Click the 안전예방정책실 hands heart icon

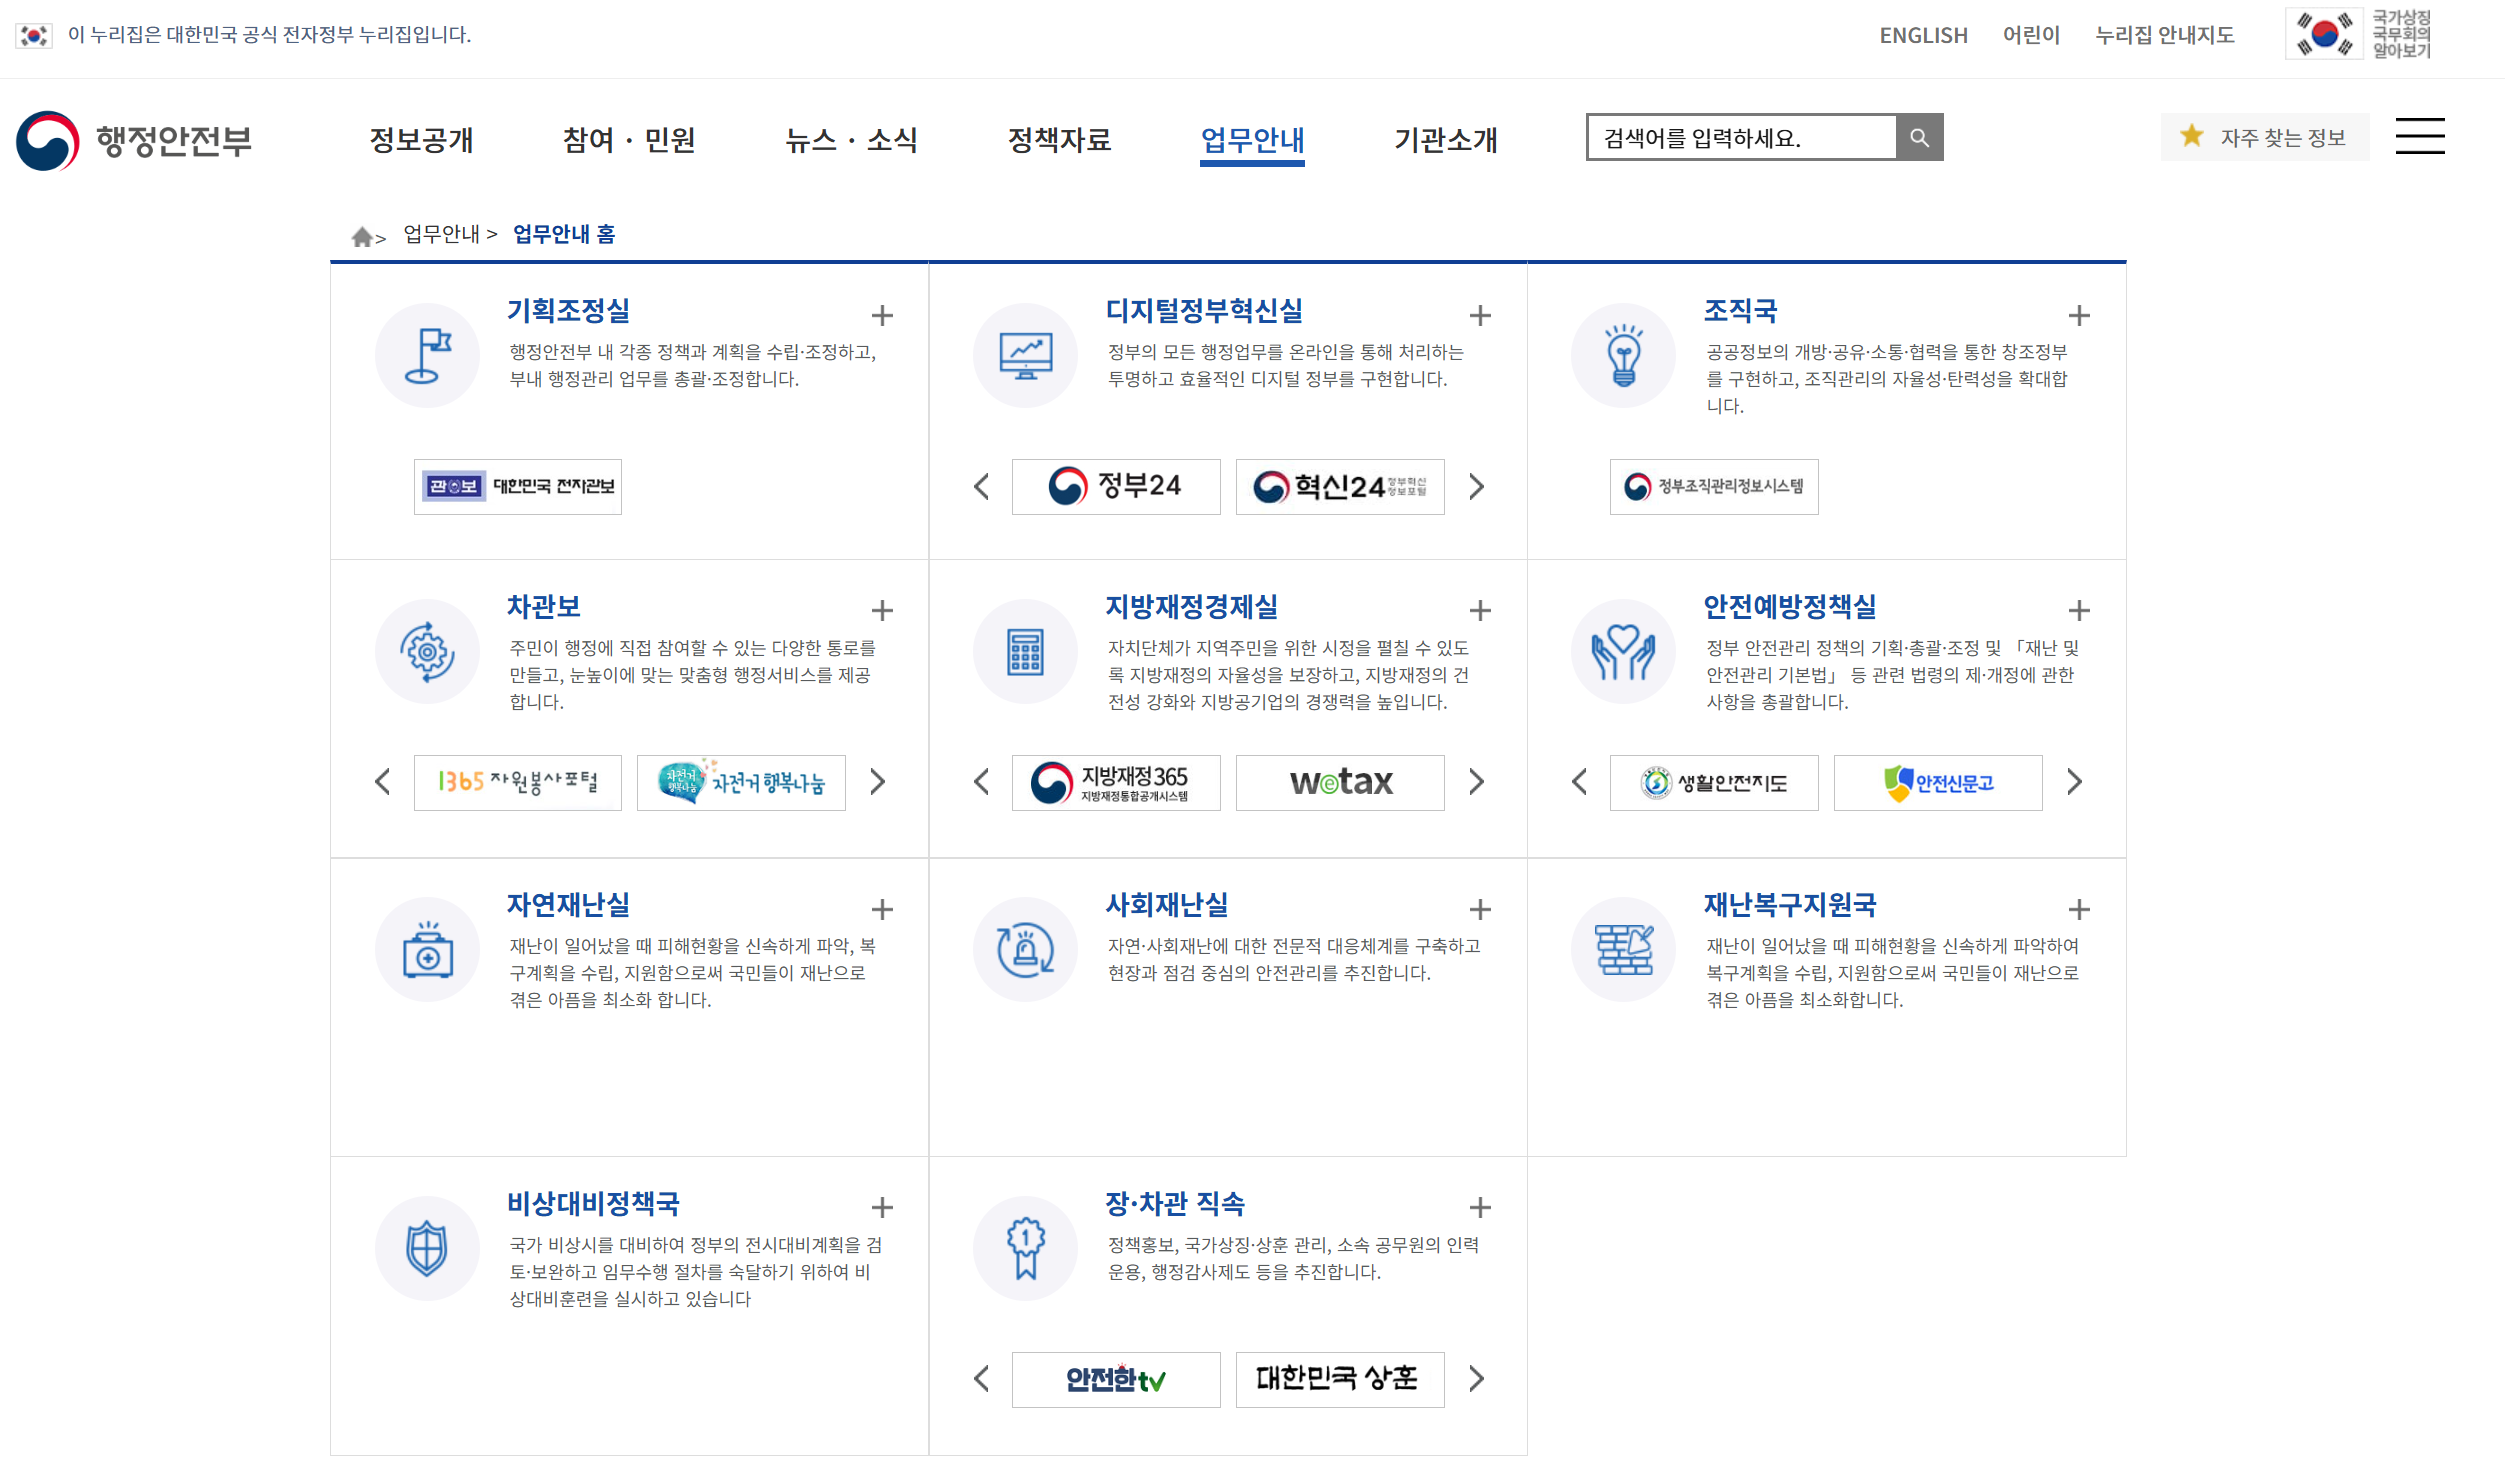point(1622,652)
